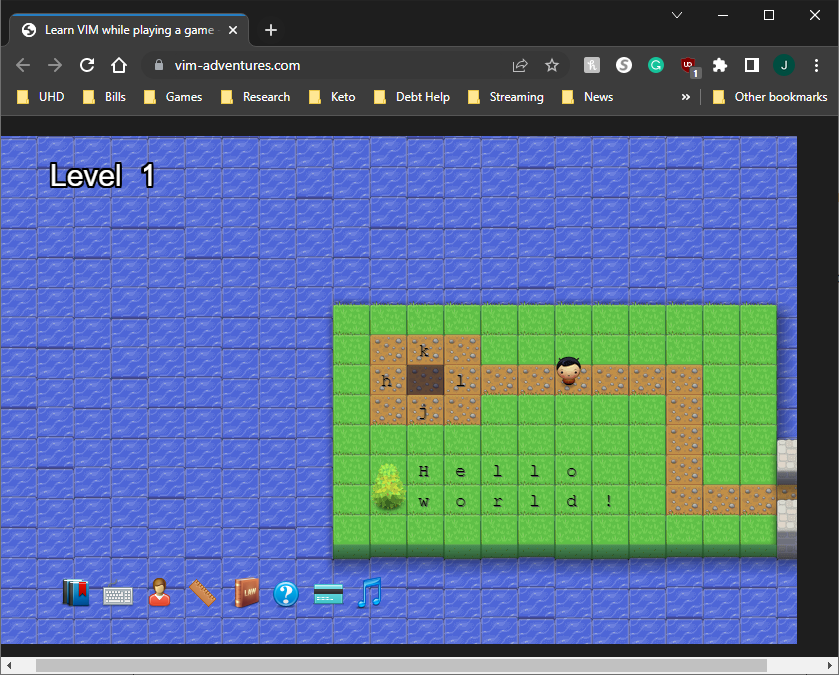839x675 pixels.
Task: Click the 'j' key tile
Action: pos(424,411)
